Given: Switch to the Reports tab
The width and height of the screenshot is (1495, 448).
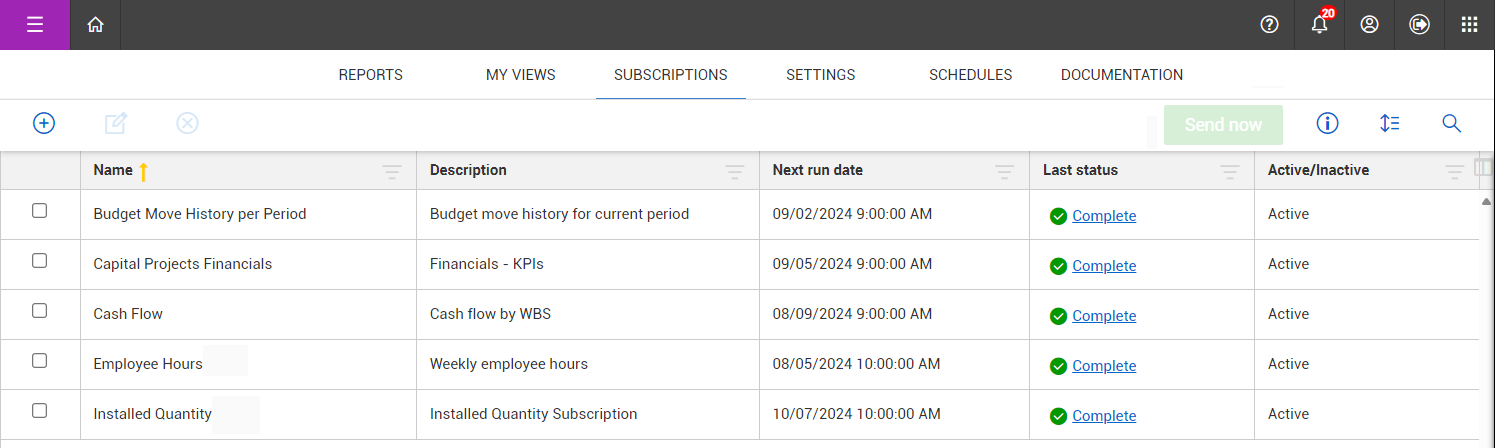Looking at the screenshot, I should click(370, 75).
